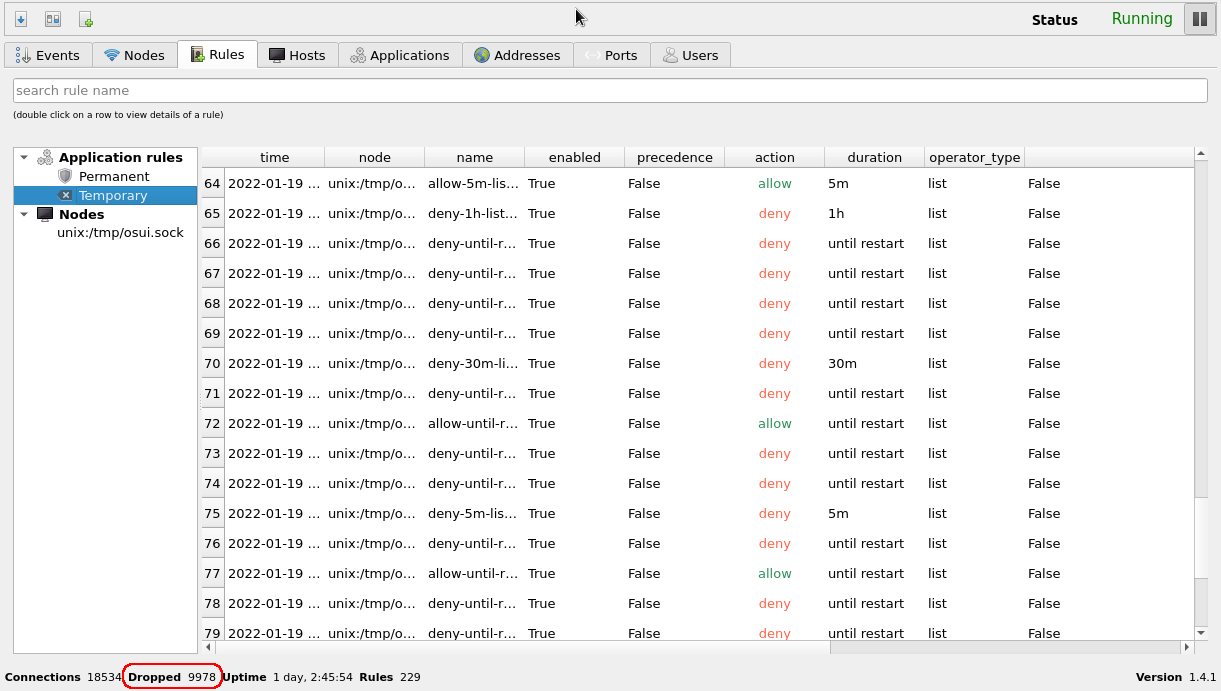Switch to the Events tab
The width and height of the screenshot is (1221, 691).
pyautogui.click(x=48, y=55)
